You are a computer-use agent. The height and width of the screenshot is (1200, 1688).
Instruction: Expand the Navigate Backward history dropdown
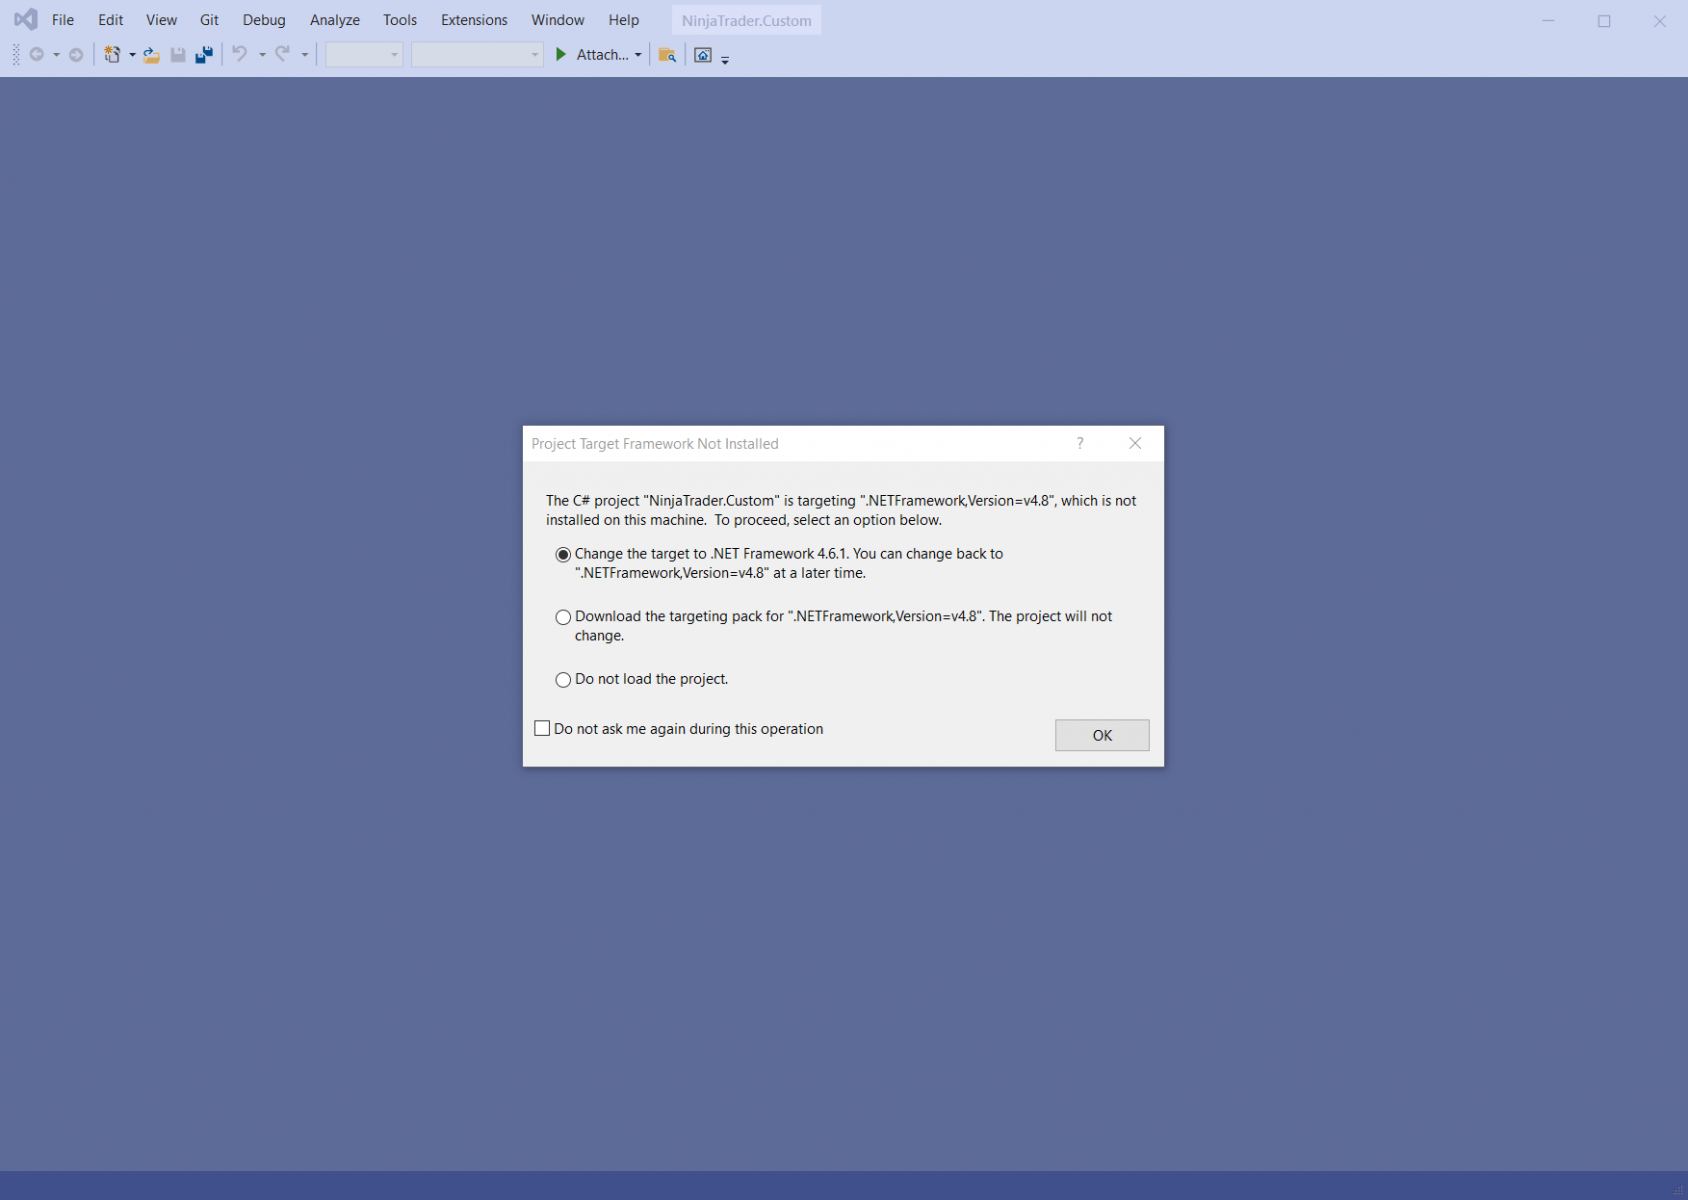click(56, 55)
